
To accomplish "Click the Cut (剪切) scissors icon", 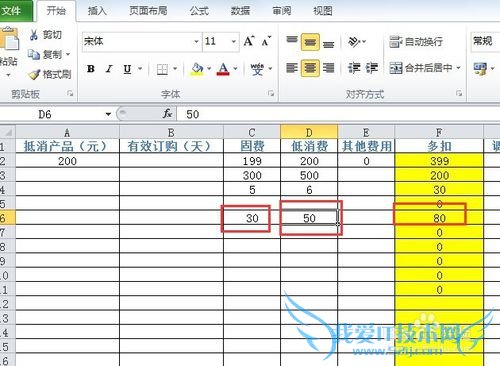I will 34,35.
